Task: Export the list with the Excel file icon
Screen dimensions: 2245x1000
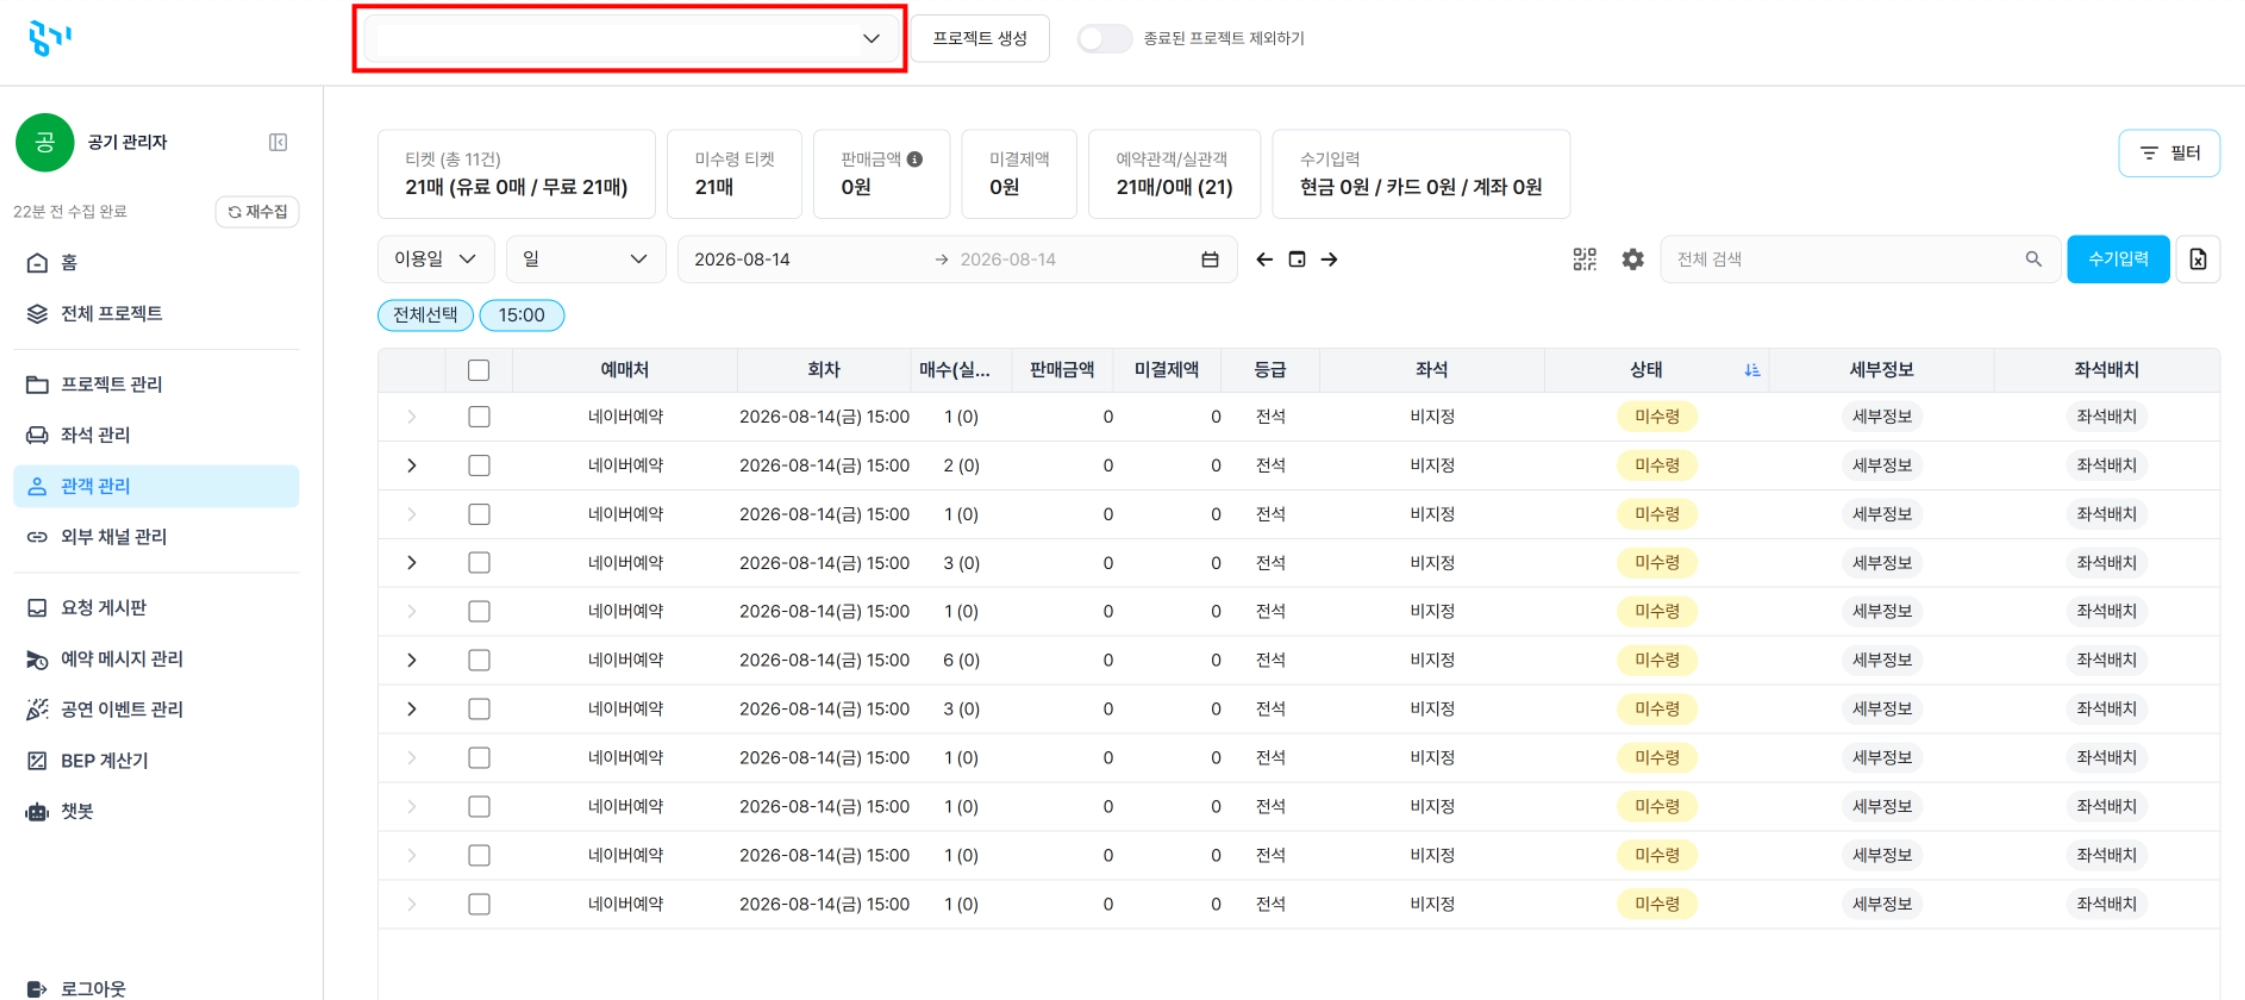Action: point(2197,259)
